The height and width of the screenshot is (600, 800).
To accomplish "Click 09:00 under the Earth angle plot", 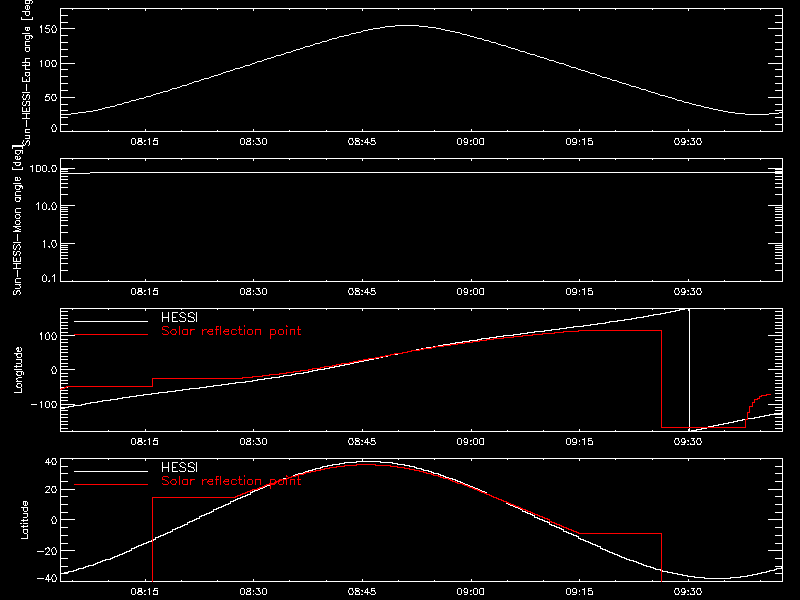I will (x=470, y=141).
